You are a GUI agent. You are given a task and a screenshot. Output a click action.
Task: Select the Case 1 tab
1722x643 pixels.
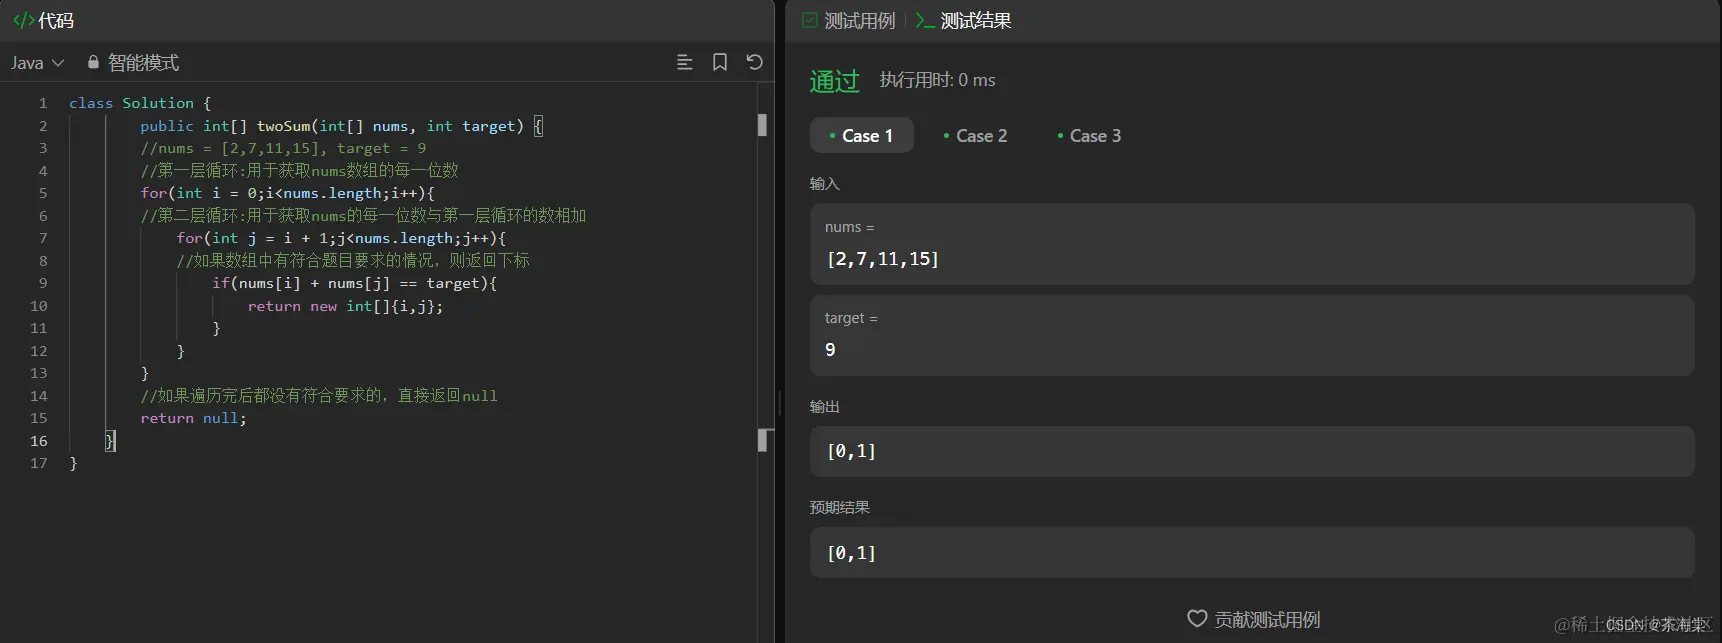(862, 135)
